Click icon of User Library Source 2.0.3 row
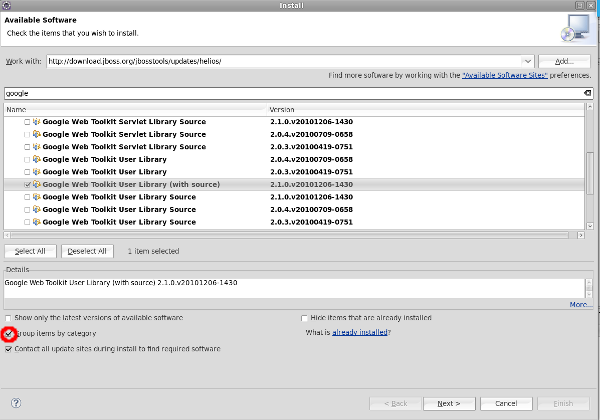Image resolution: width=600 pixels, height=420 pixels. click(x=37, y=222)
